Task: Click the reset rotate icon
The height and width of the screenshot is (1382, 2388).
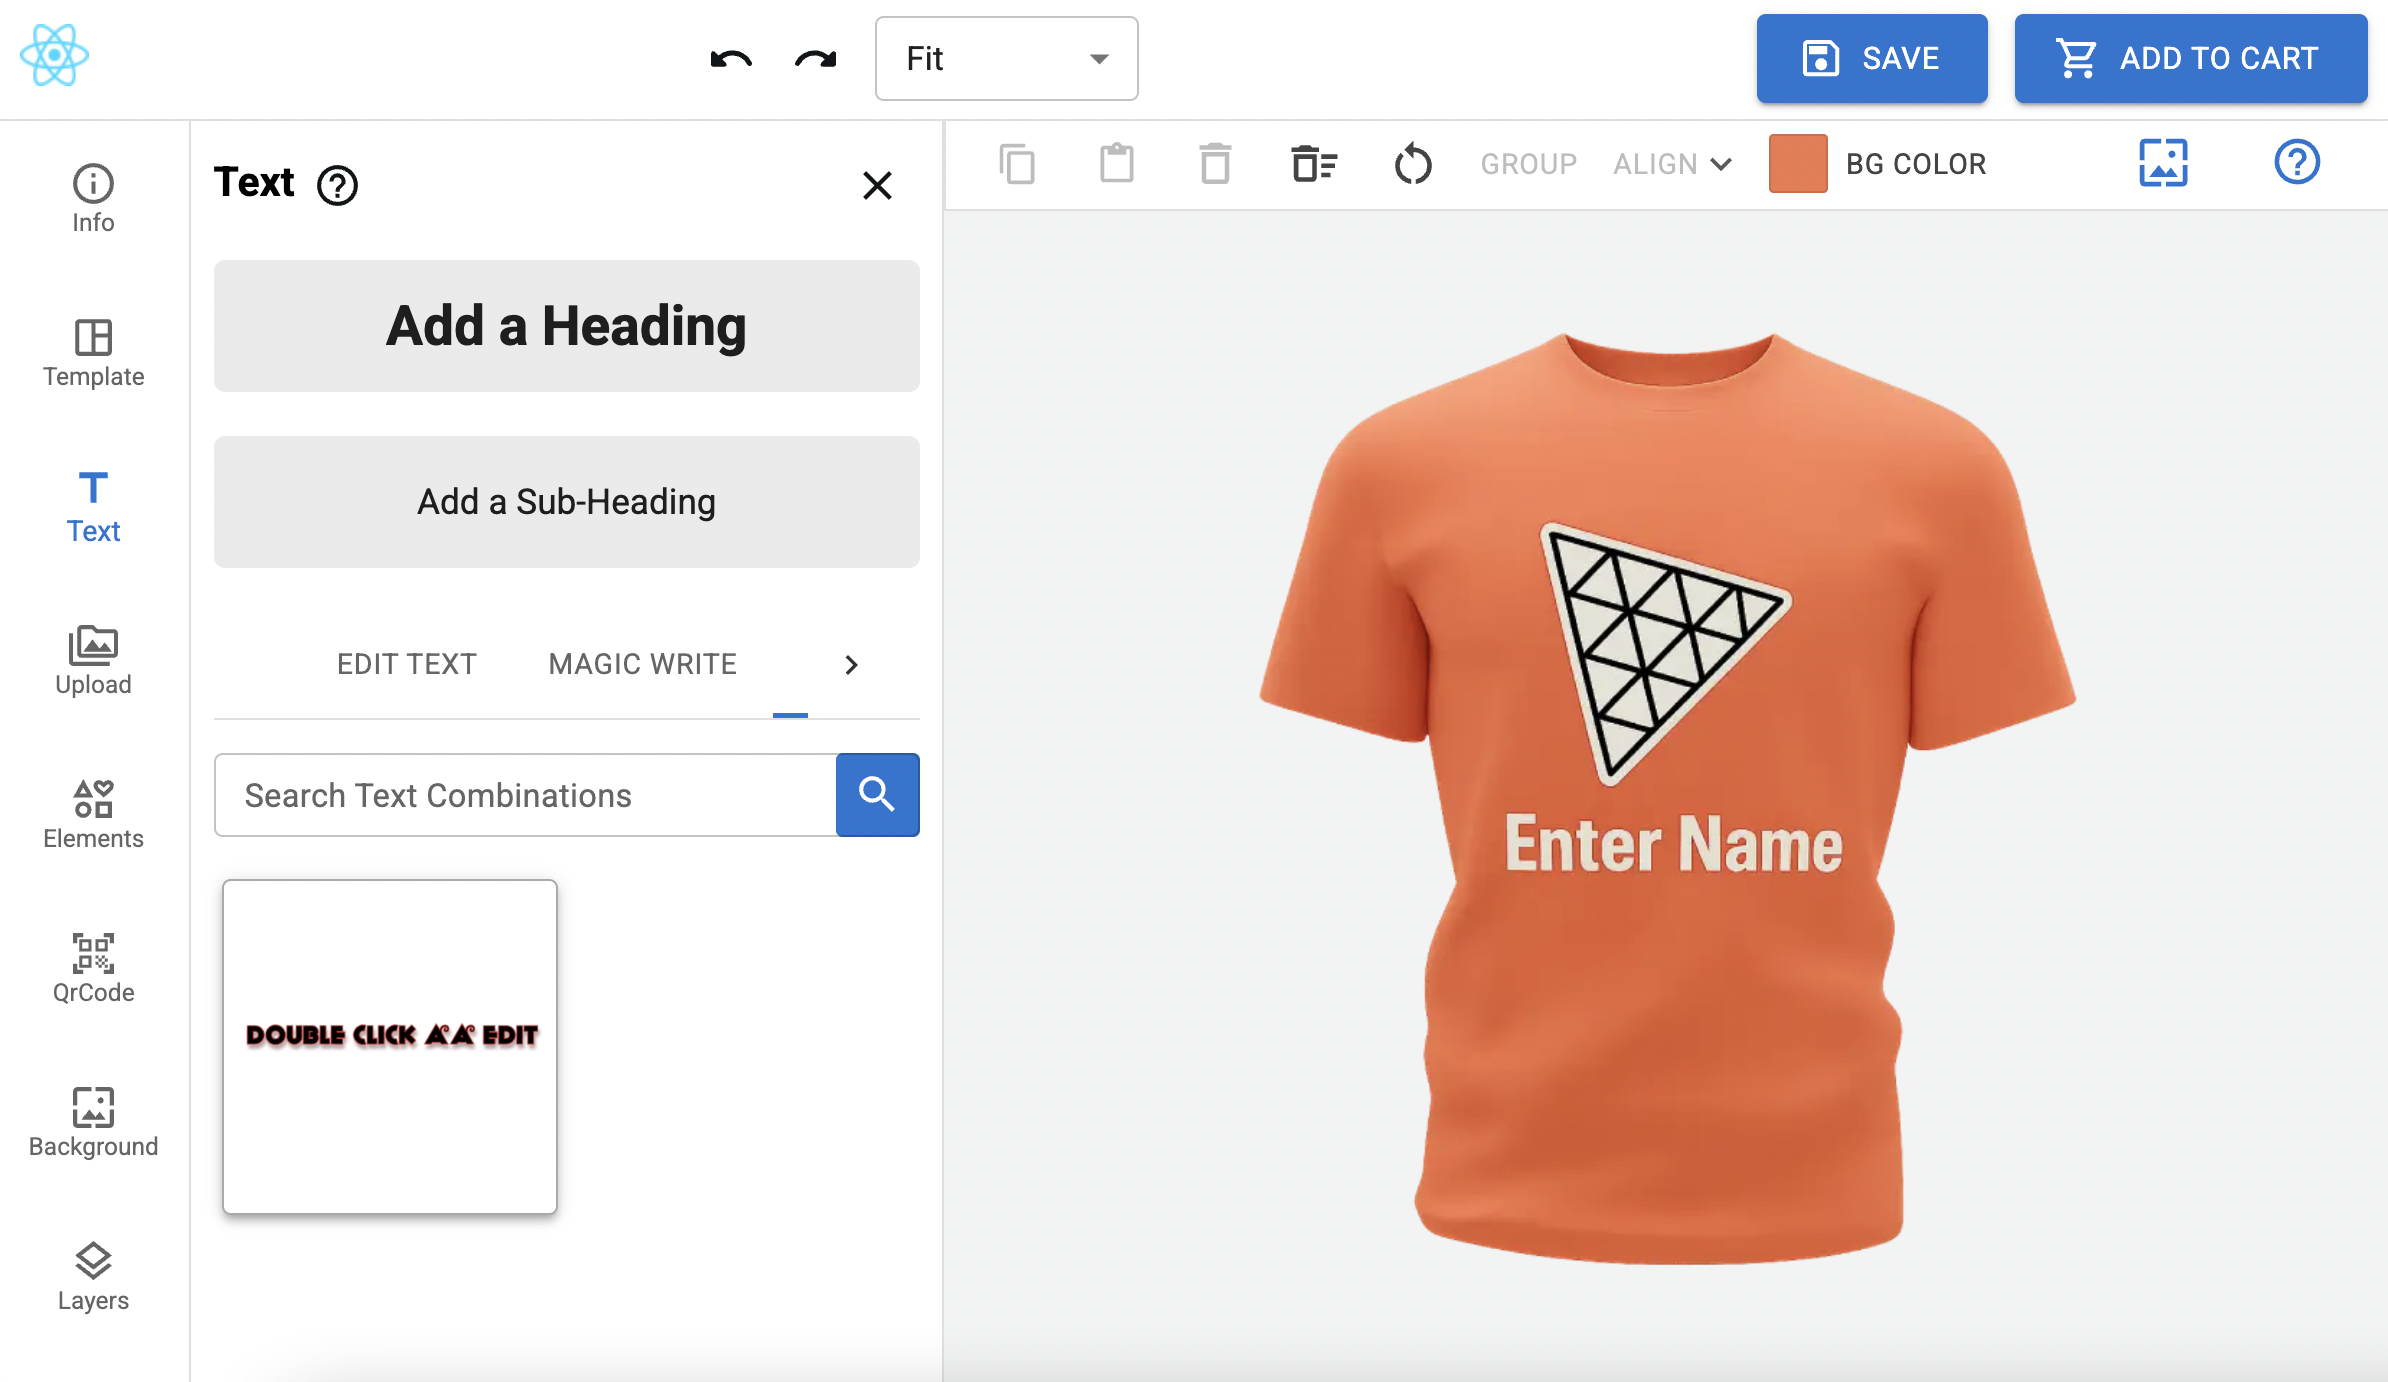Action: click(x=1412, y=164)
